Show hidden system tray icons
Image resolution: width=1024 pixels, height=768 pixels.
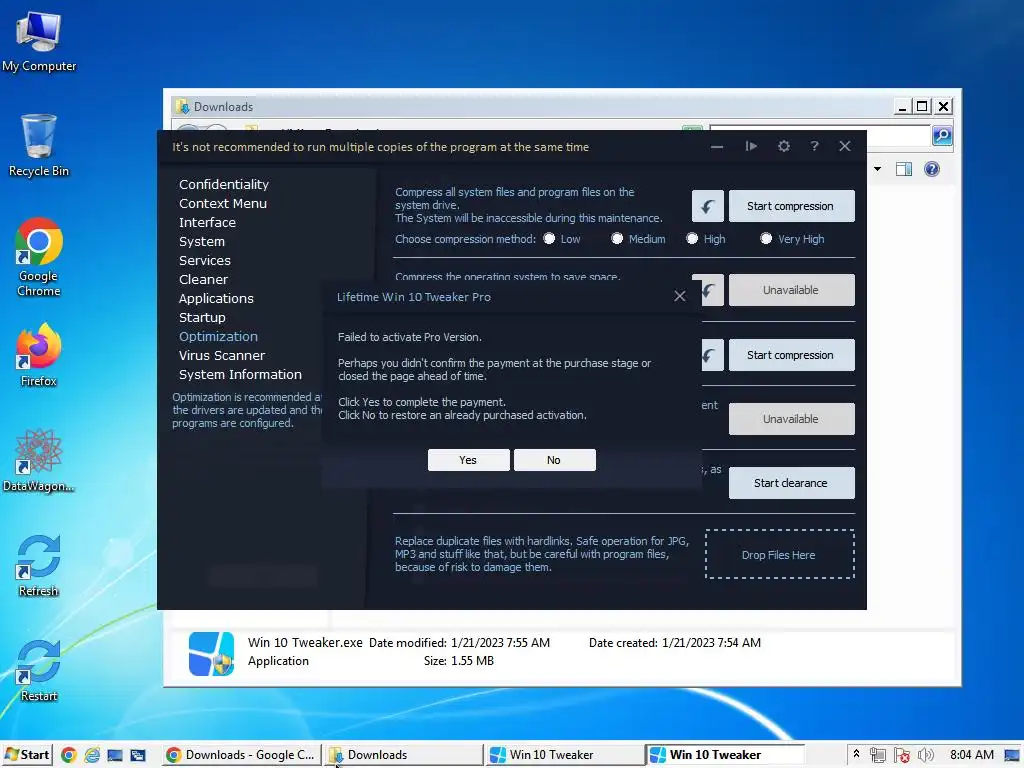[x=856, y=754]
